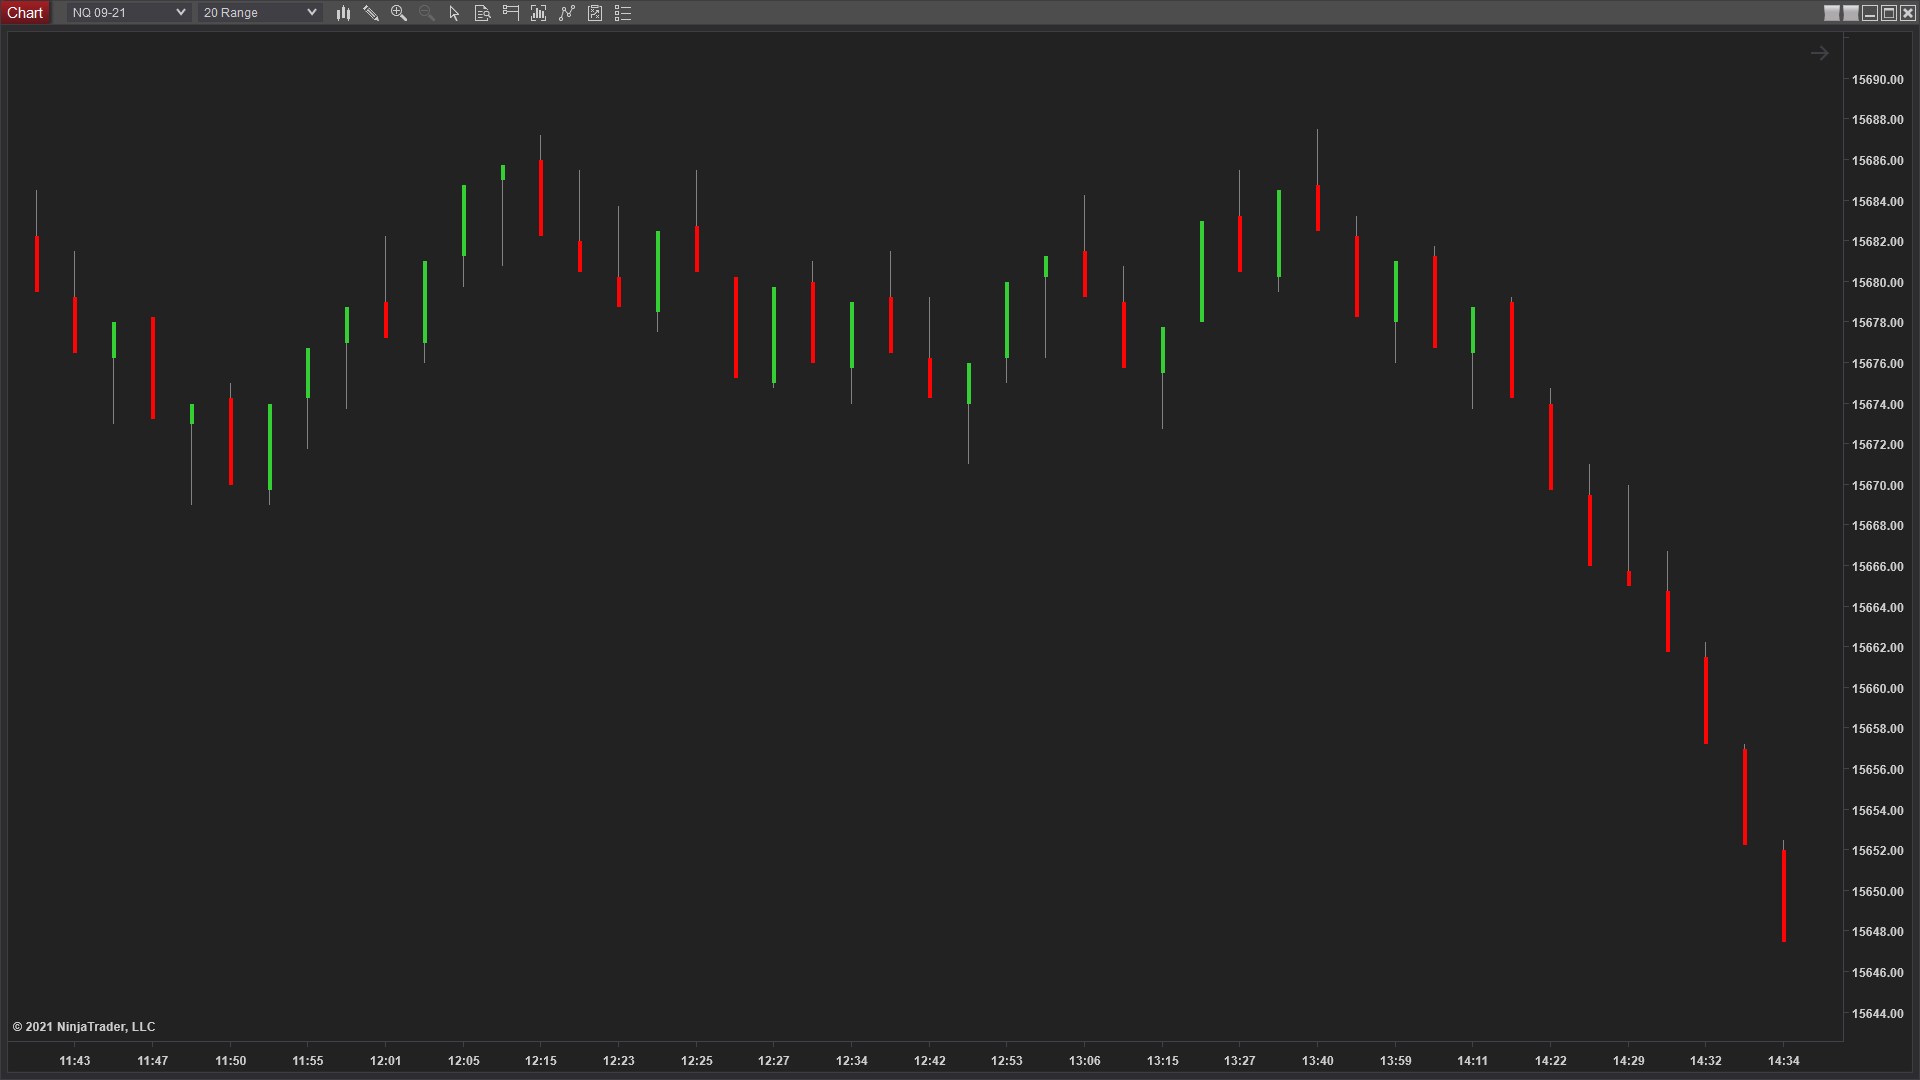This screenshot has height=1080, width=1920.
Task: Expand the NQ 09-21 instrument selector
Action: click(x=128, y=13)
